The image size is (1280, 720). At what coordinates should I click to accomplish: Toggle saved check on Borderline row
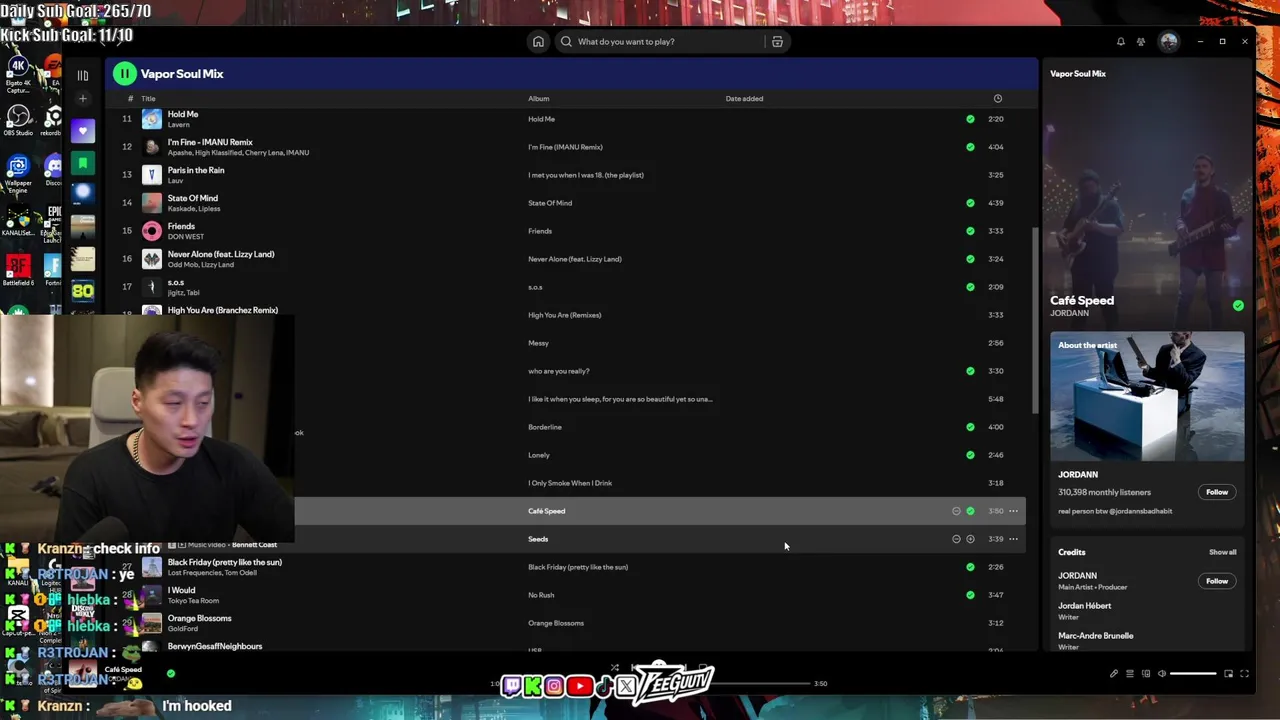tap(970, 427)
